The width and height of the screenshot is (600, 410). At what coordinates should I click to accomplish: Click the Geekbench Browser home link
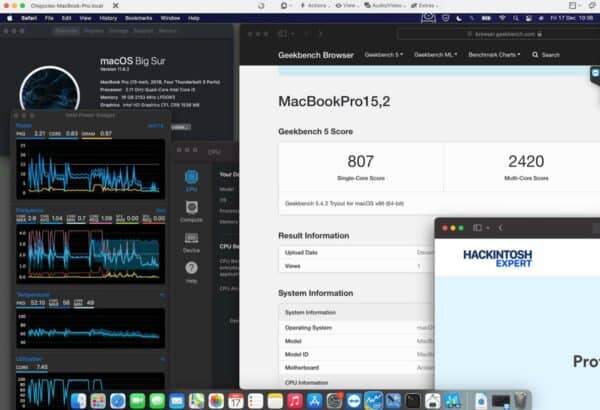(x=316, y=55)
